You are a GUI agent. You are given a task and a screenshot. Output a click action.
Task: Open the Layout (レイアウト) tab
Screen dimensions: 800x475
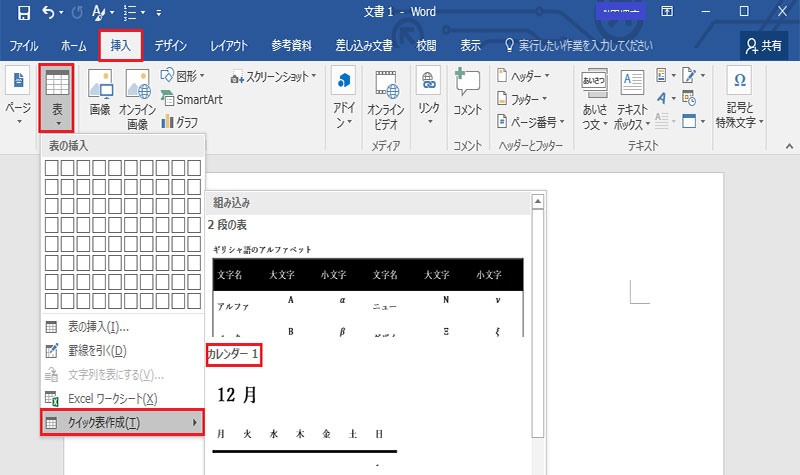(229, 46)
